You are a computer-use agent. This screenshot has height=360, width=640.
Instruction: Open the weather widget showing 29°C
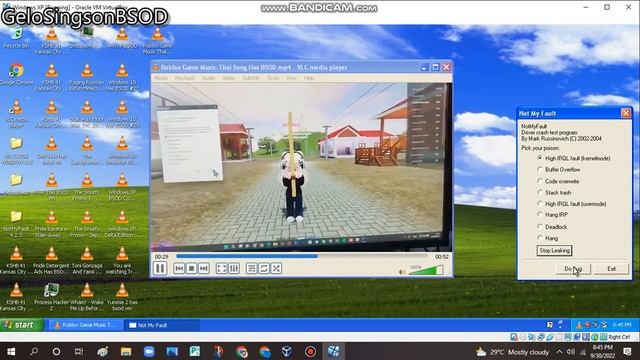[512, 352]
